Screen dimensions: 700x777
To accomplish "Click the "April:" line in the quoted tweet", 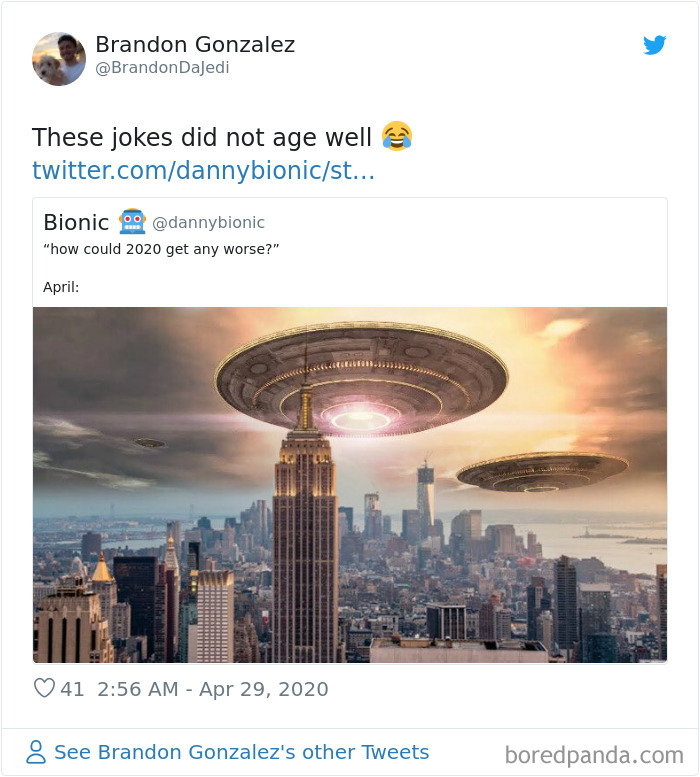I will click(x=61, y=287).
